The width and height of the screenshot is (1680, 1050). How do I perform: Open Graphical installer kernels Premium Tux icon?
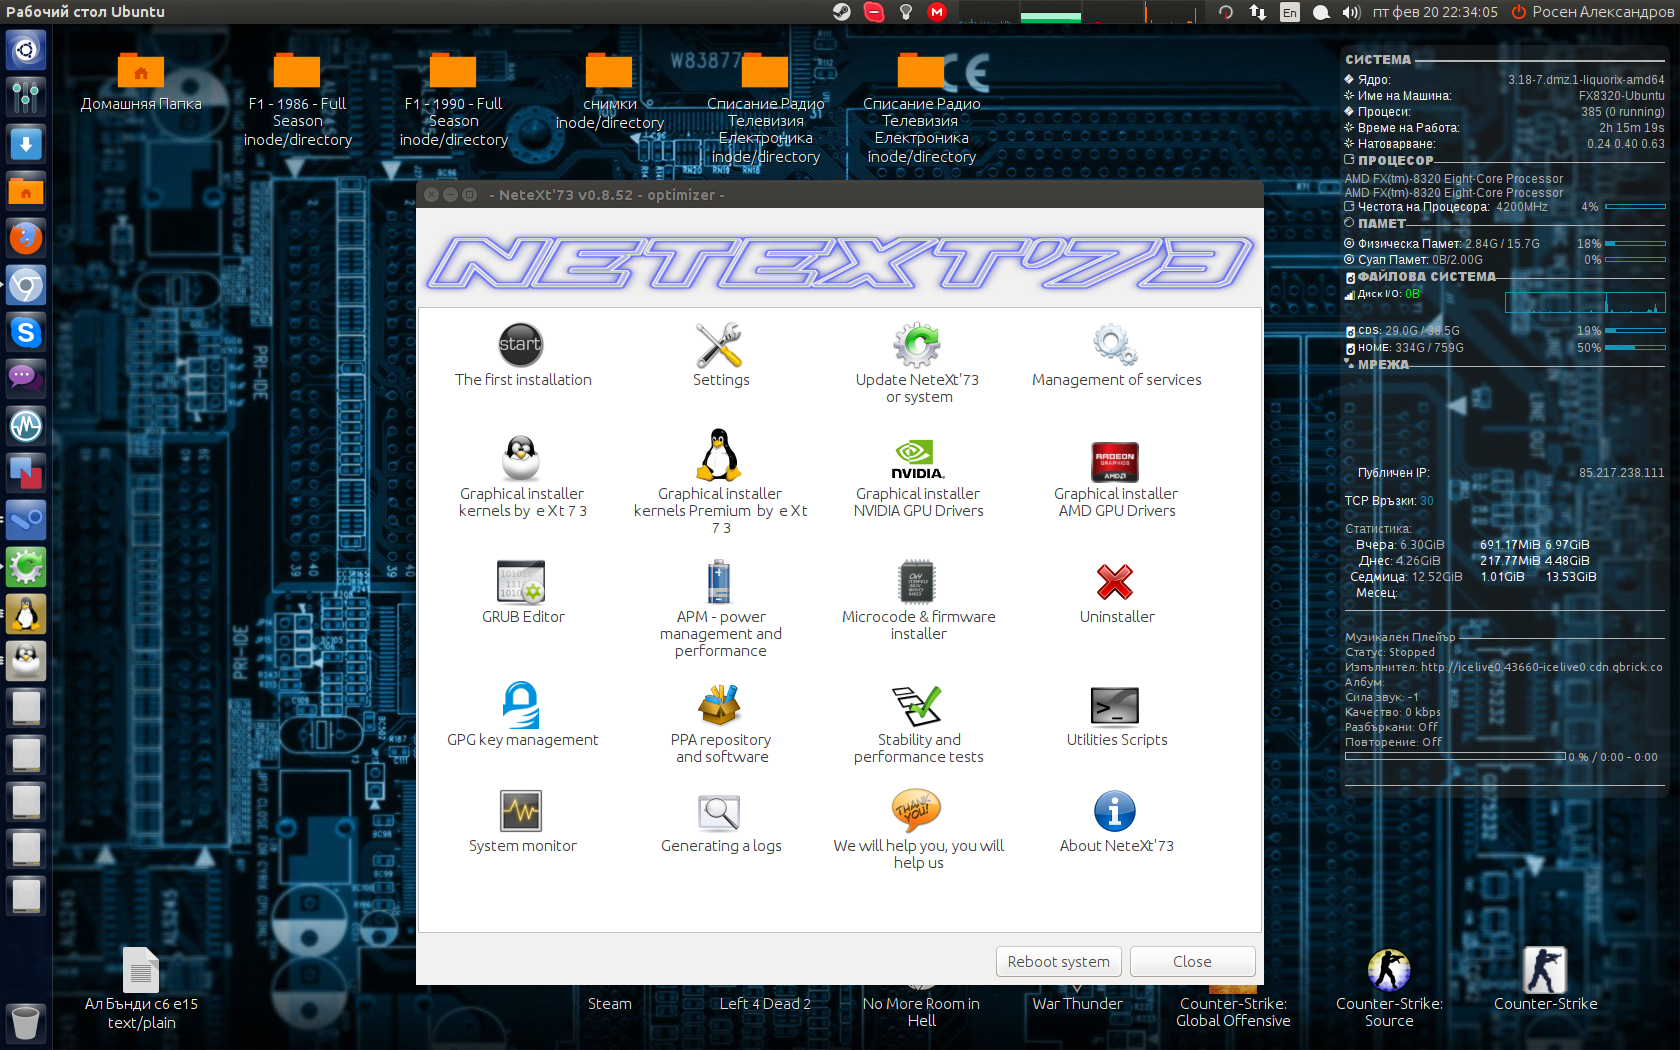tap(719, 456)
